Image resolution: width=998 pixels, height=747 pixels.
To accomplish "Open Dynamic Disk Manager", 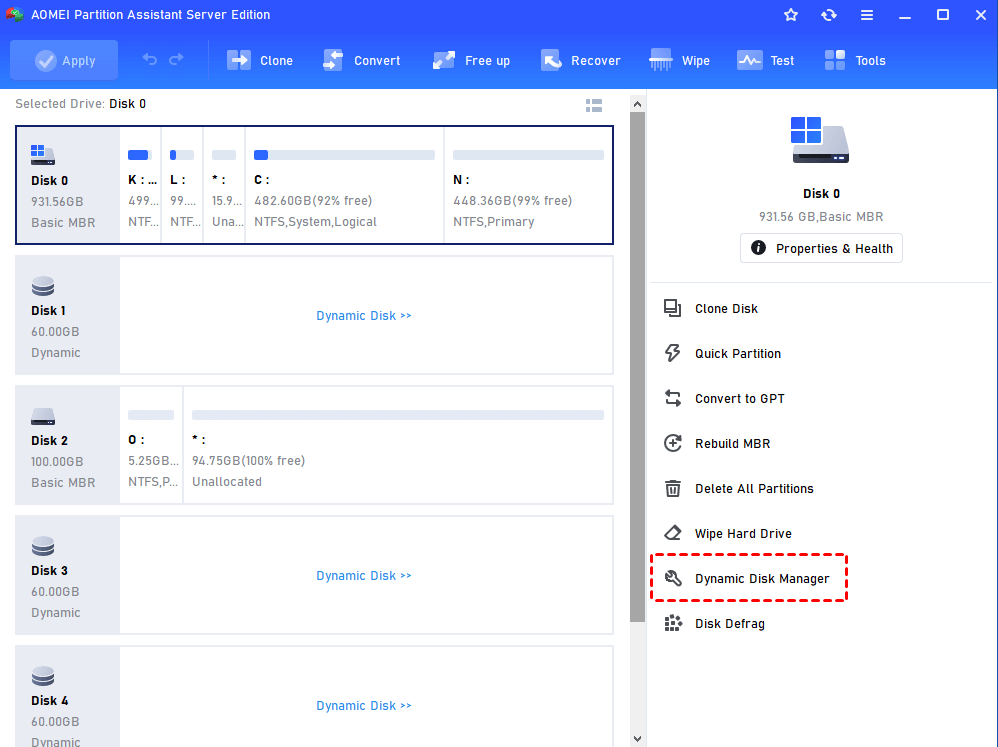I will 747,578.
